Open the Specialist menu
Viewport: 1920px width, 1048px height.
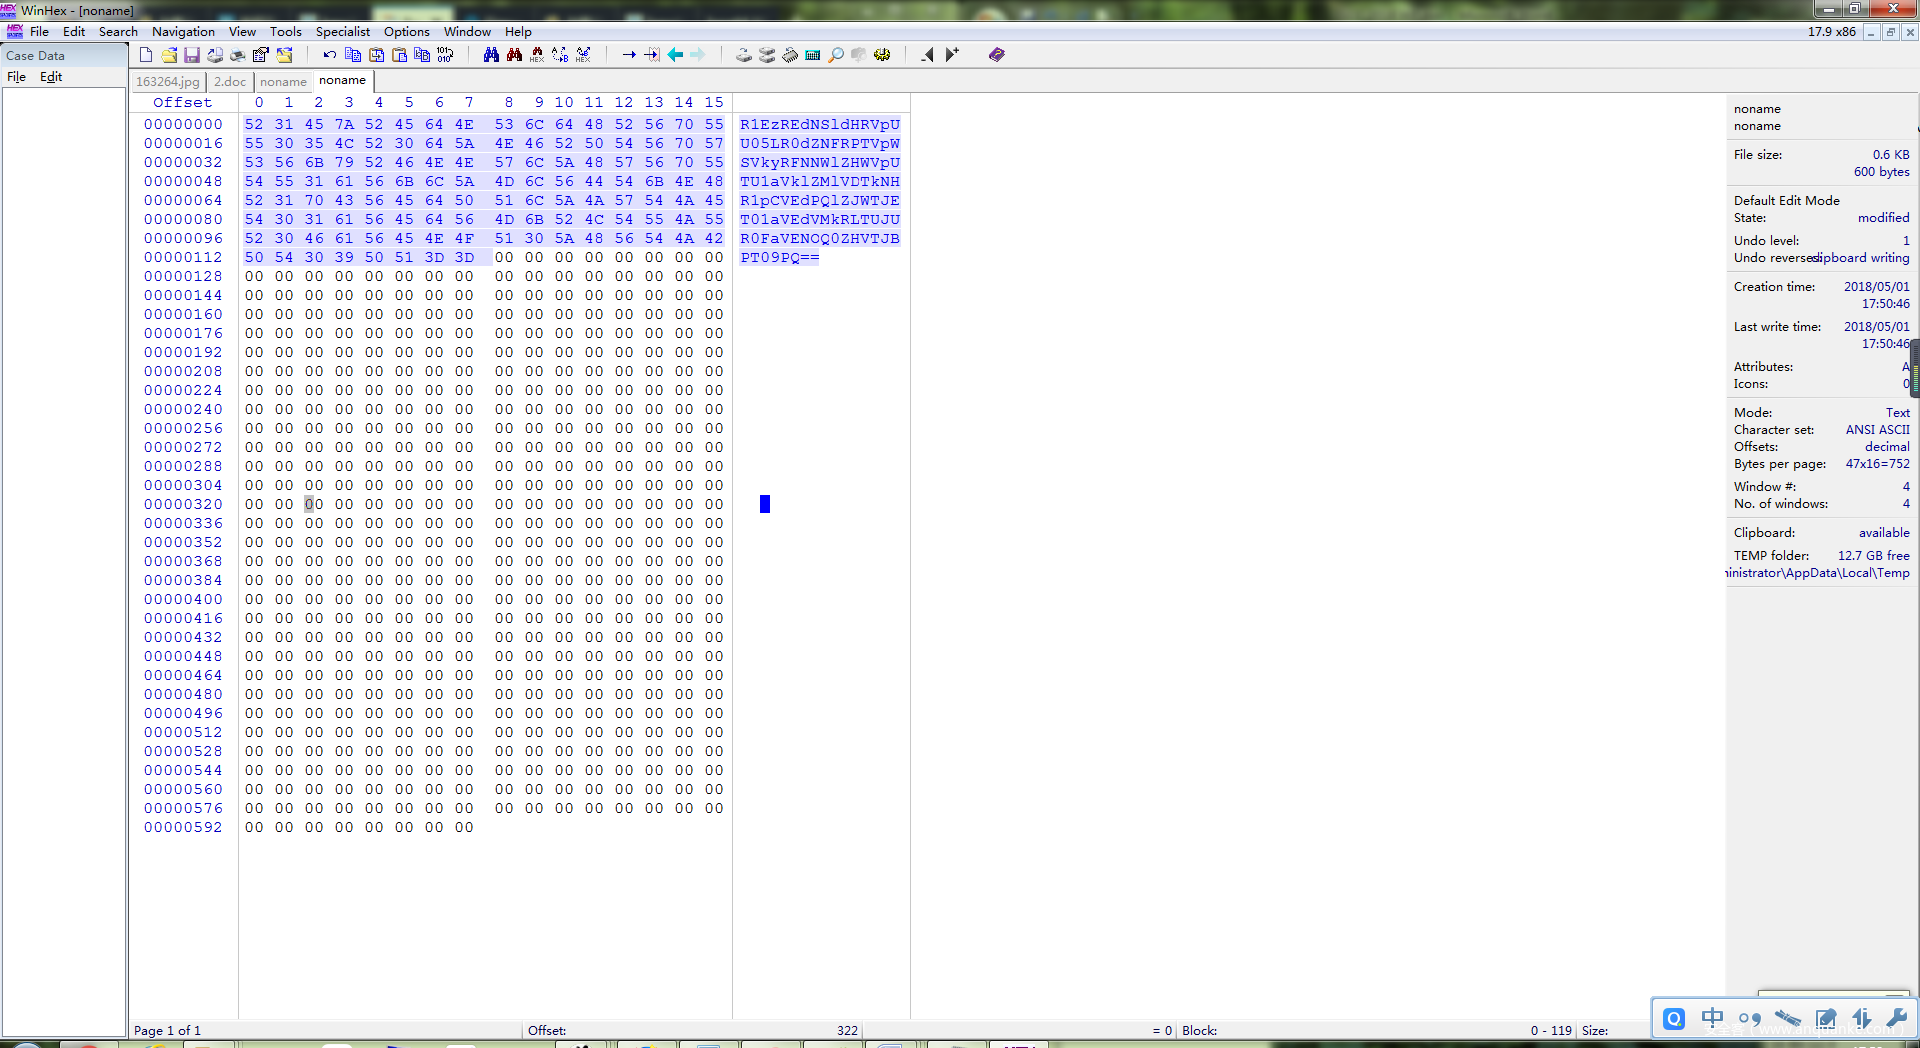[x=342, y=32]
